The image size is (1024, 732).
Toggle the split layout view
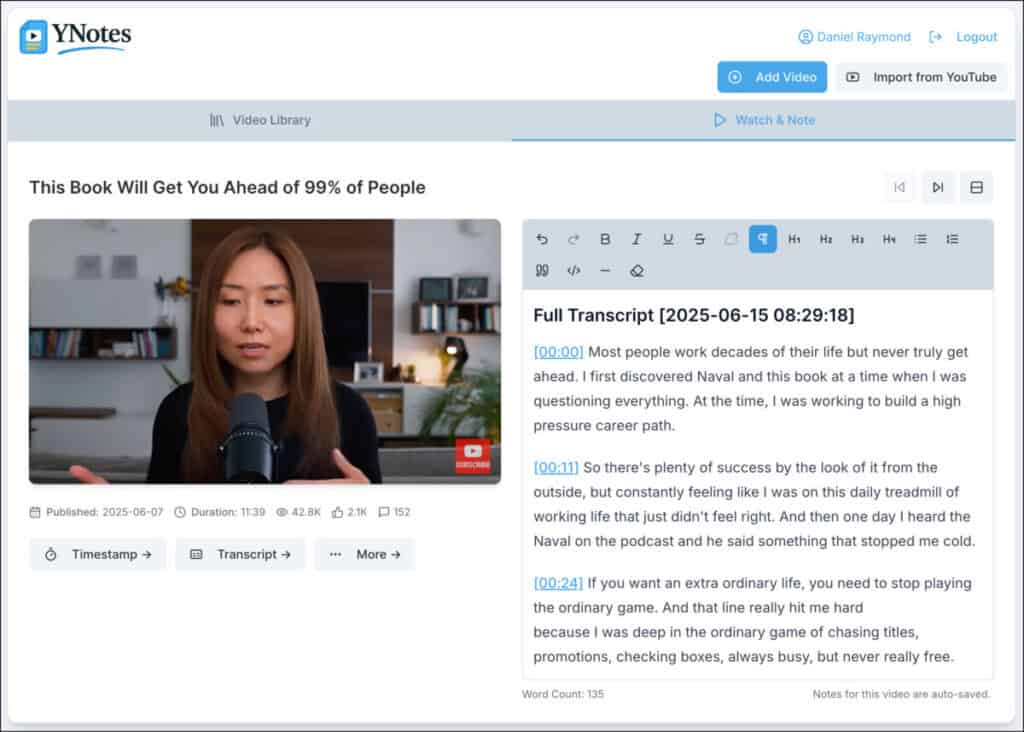(x=976, y=187)
